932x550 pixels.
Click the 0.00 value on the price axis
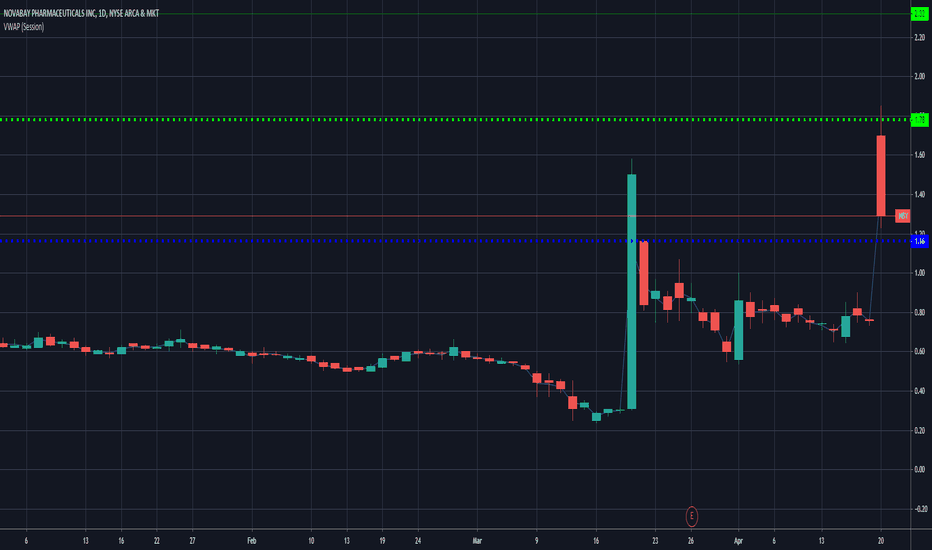920,469
